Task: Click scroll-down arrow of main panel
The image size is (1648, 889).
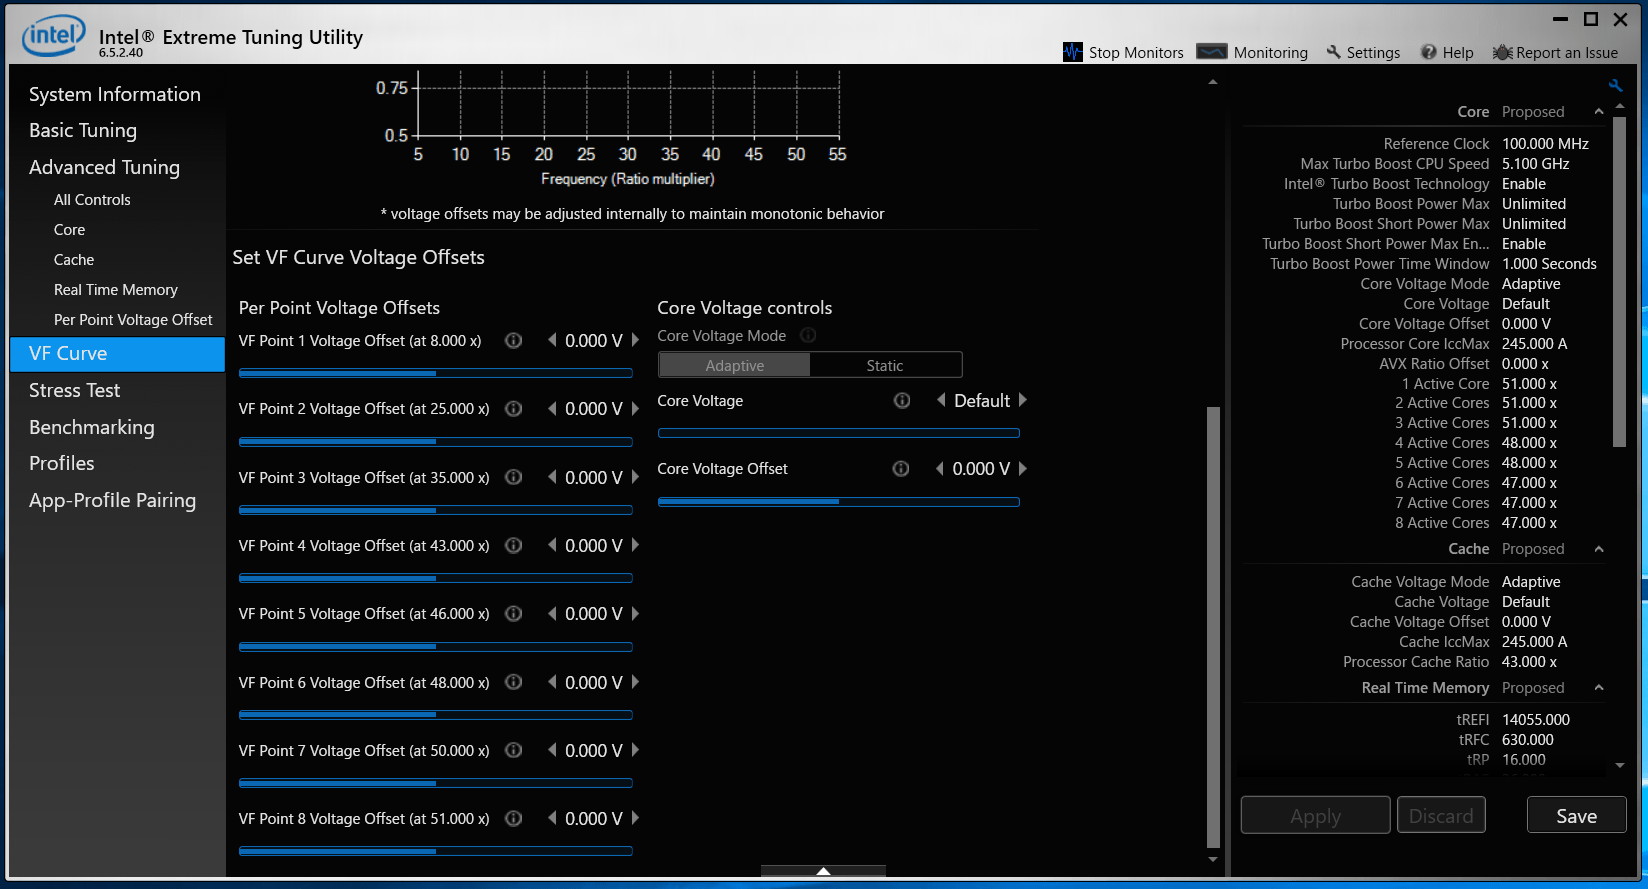Action: (x=1213, y=859)
